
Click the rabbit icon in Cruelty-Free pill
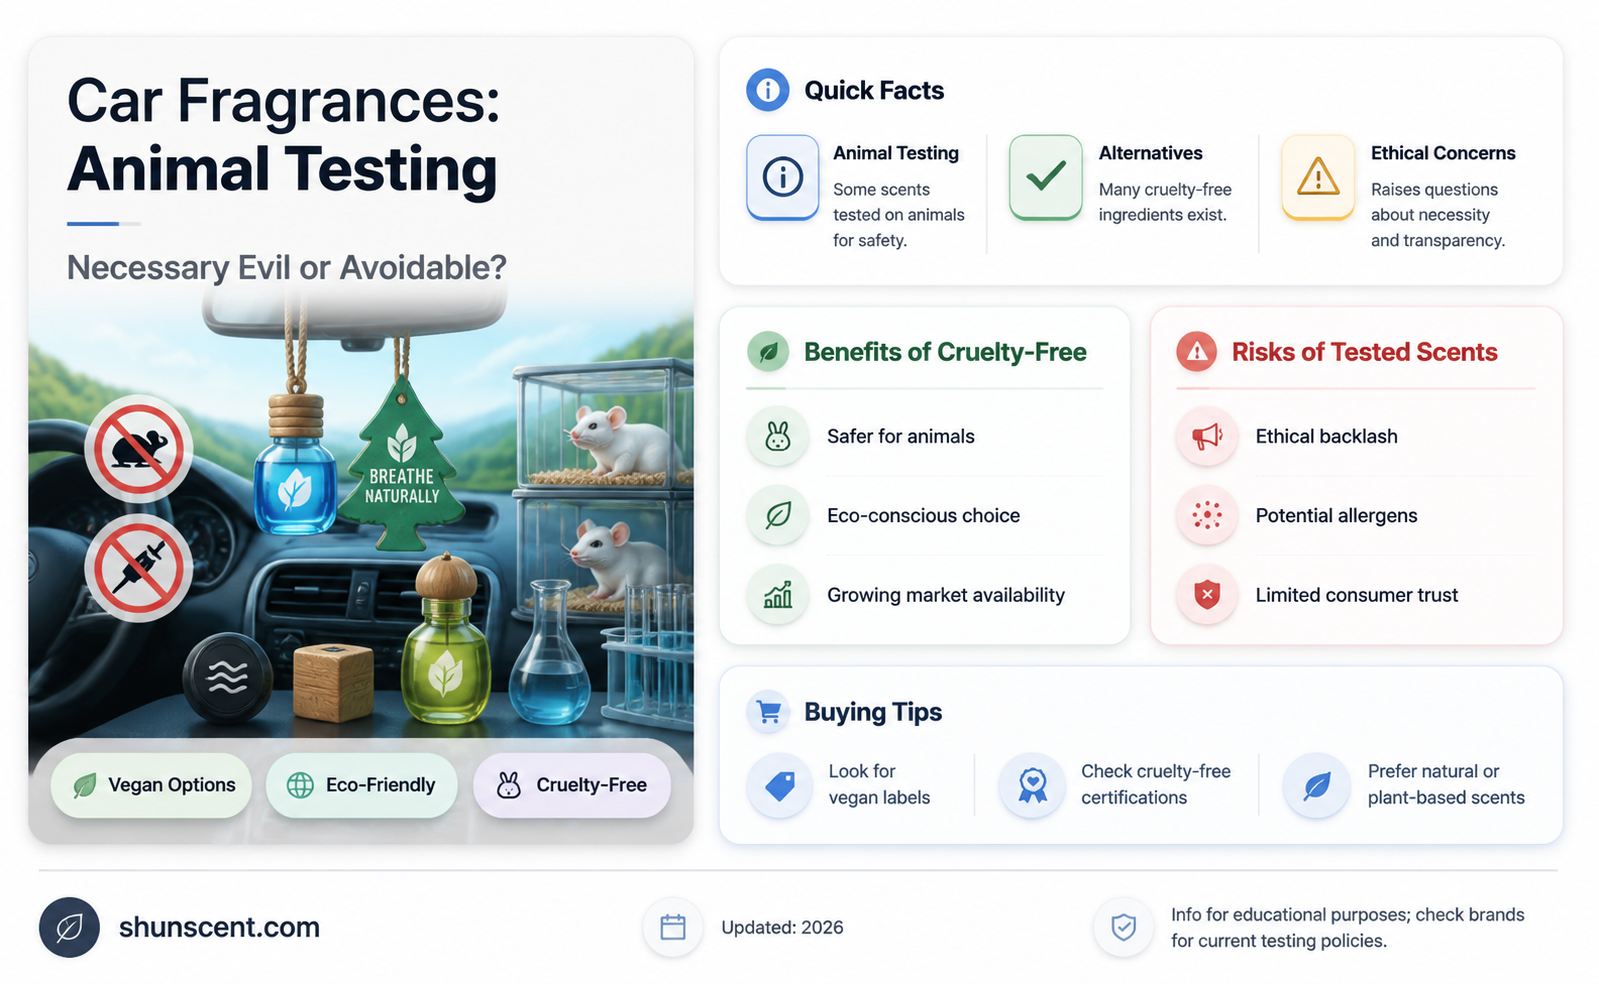click(x=509, y=785)
